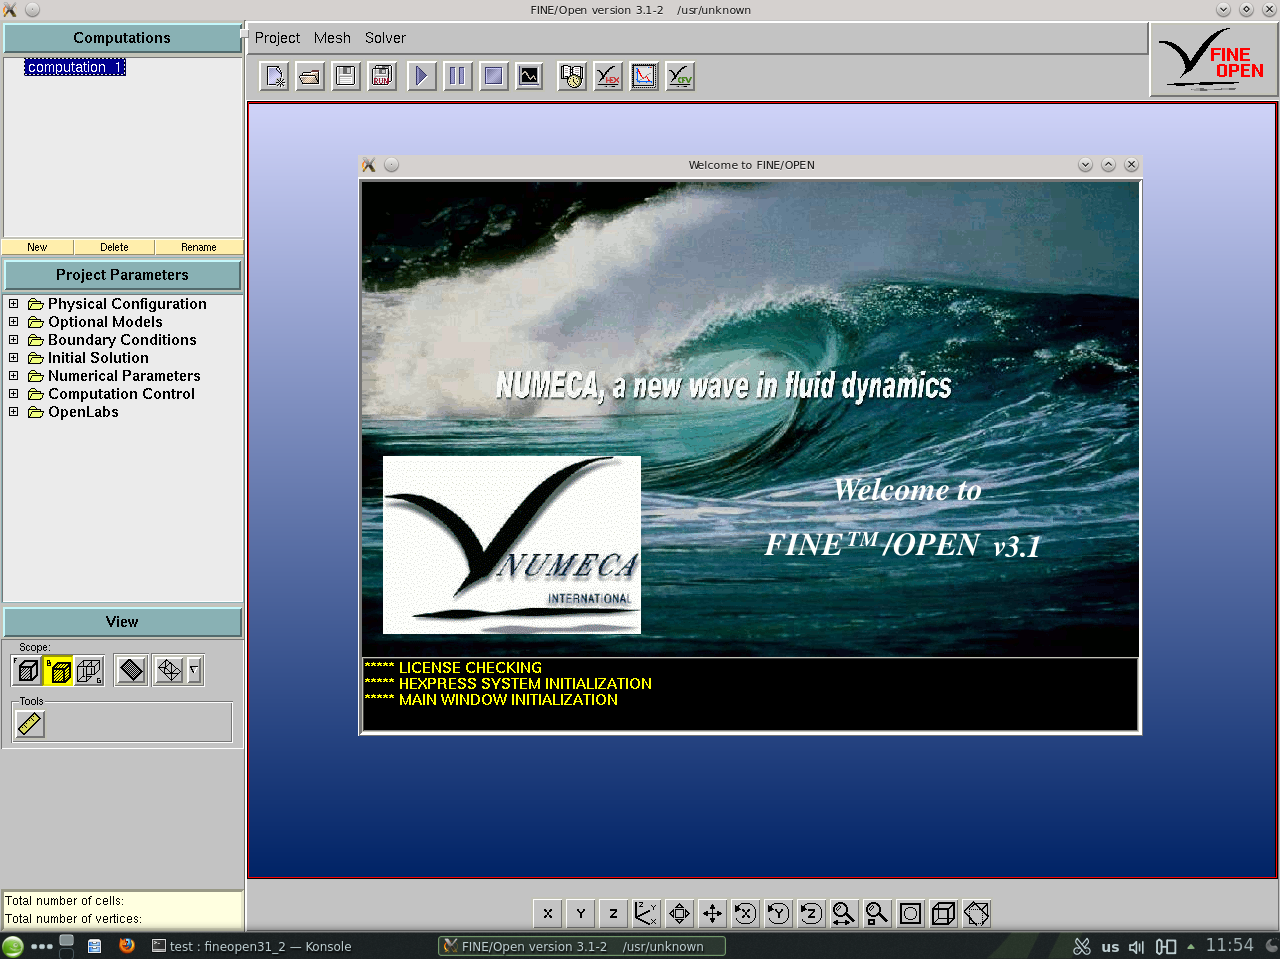The width and height of the screenshot is (1280, 959).
Task: Expand Numerical Parameters tree node
Action: pos(14,376)
